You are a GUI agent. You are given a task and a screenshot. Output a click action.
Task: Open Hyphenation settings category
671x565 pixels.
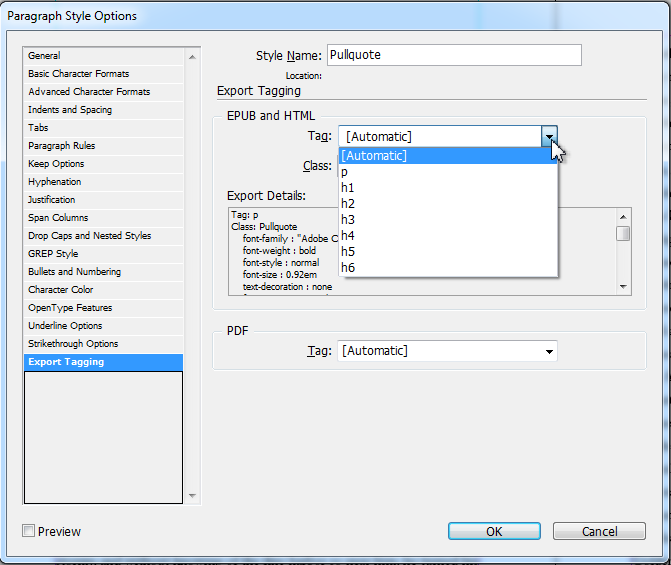point(104,181)
